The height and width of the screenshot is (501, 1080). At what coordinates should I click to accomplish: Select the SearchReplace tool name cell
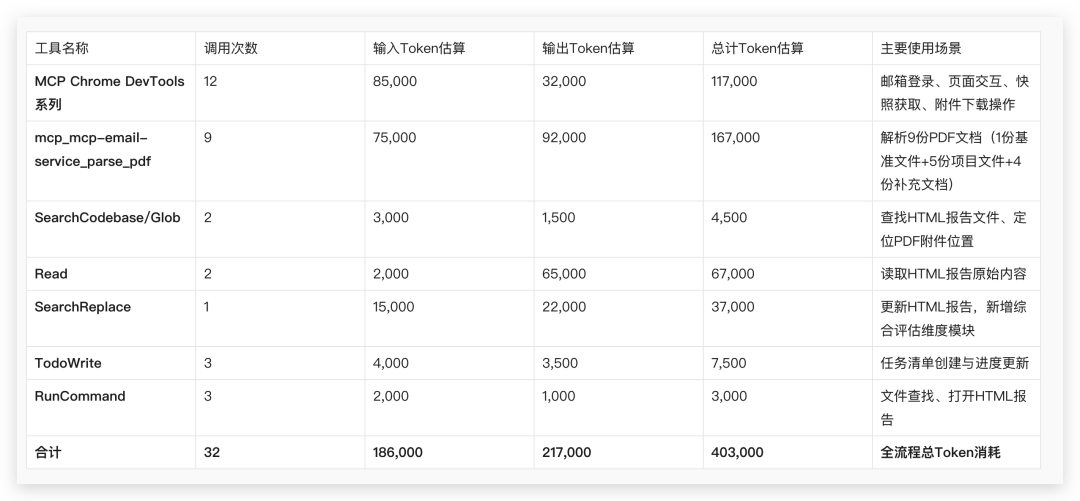point(82,307)
